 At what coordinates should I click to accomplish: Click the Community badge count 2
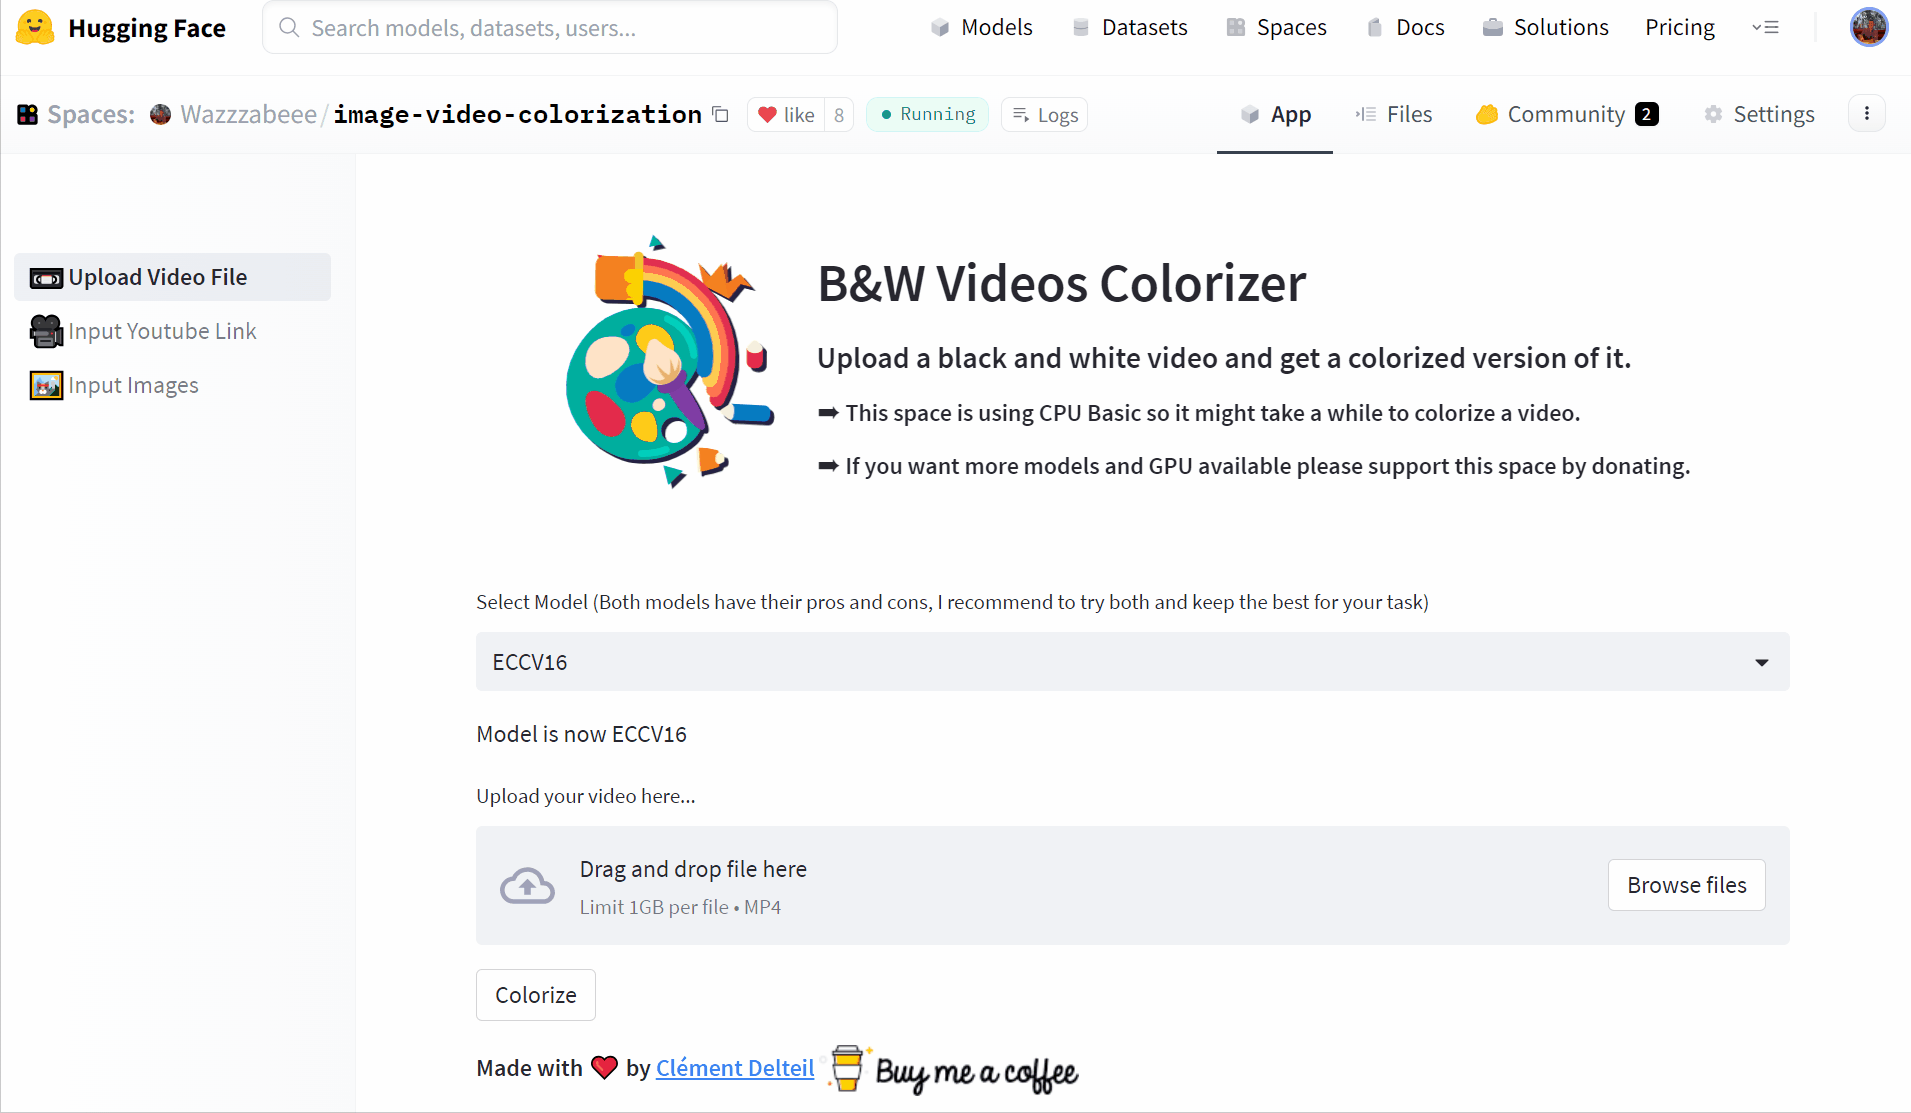tap(1647, 114)
